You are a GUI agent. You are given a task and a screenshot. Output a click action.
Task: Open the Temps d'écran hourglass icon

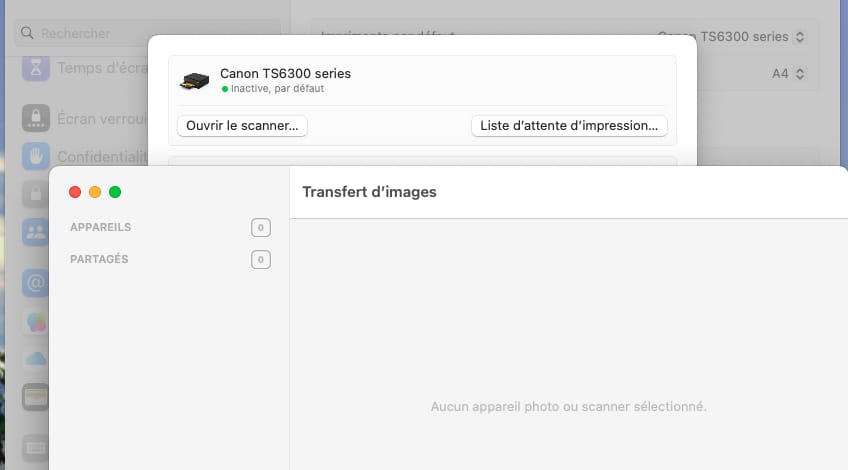pos(36,68)
